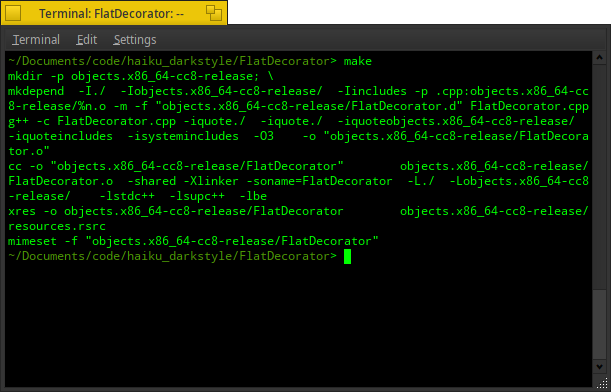
Task: Click the 'Terminal: FlatDecorator: --' title tab
Action: [114, 13]
